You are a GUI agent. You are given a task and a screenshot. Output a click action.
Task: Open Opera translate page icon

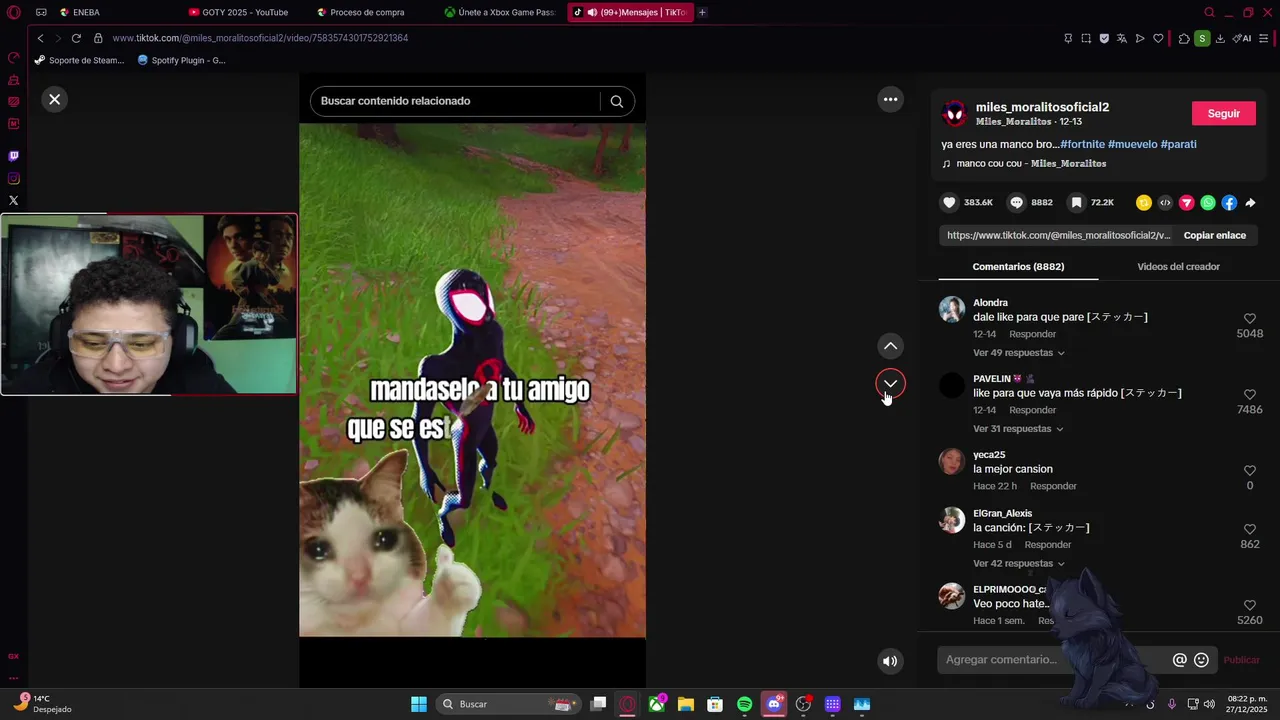(x=1122, y=38)
